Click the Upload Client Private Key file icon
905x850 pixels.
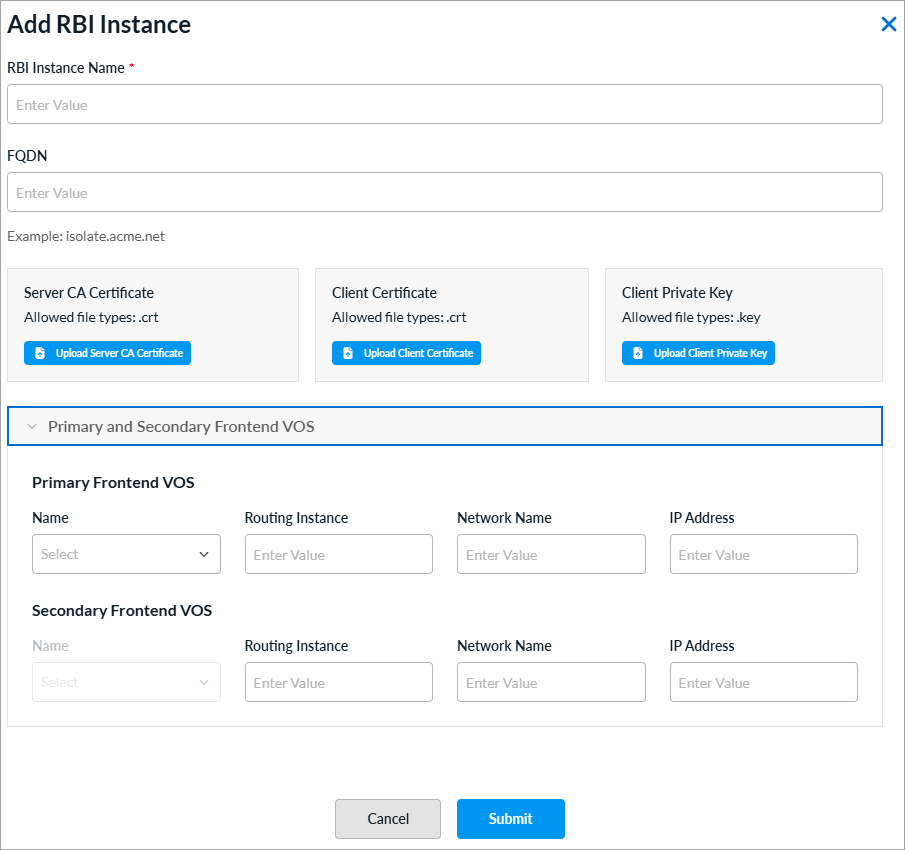pyautogui.click(x=636, y=352)
